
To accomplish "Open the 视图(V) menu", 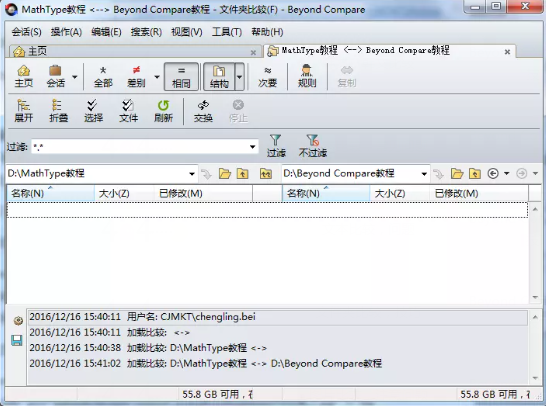I will [x=187, y=32].
